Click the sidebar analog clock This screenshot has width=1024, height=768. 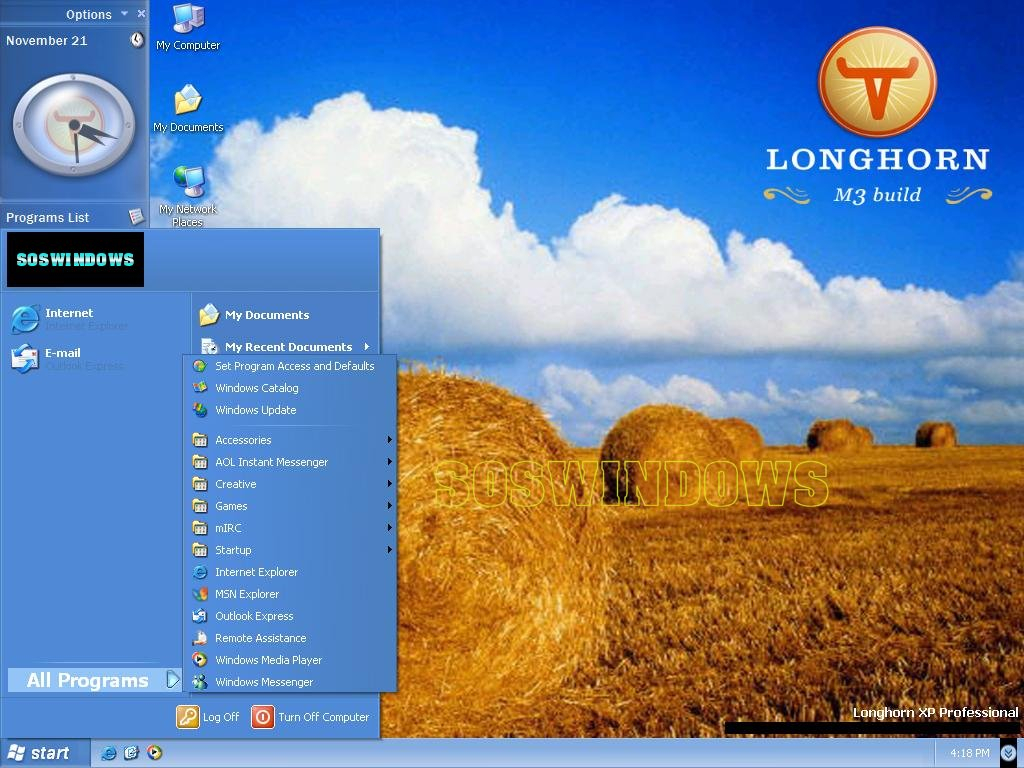coord(74,124)
